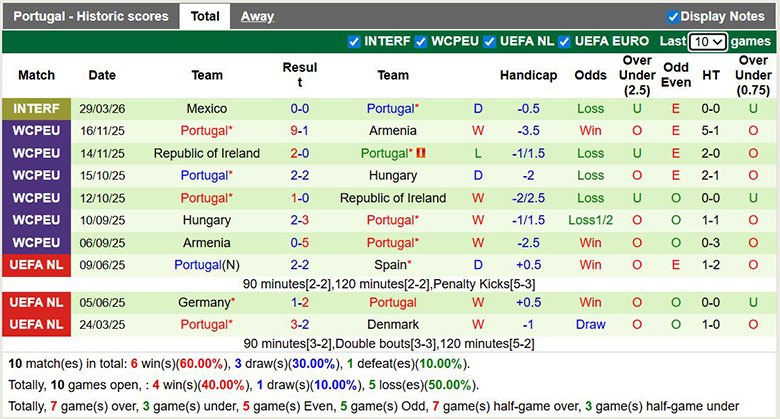Toggle the UEFA NL checkbox
780x419 pixels.
point(490,42)
